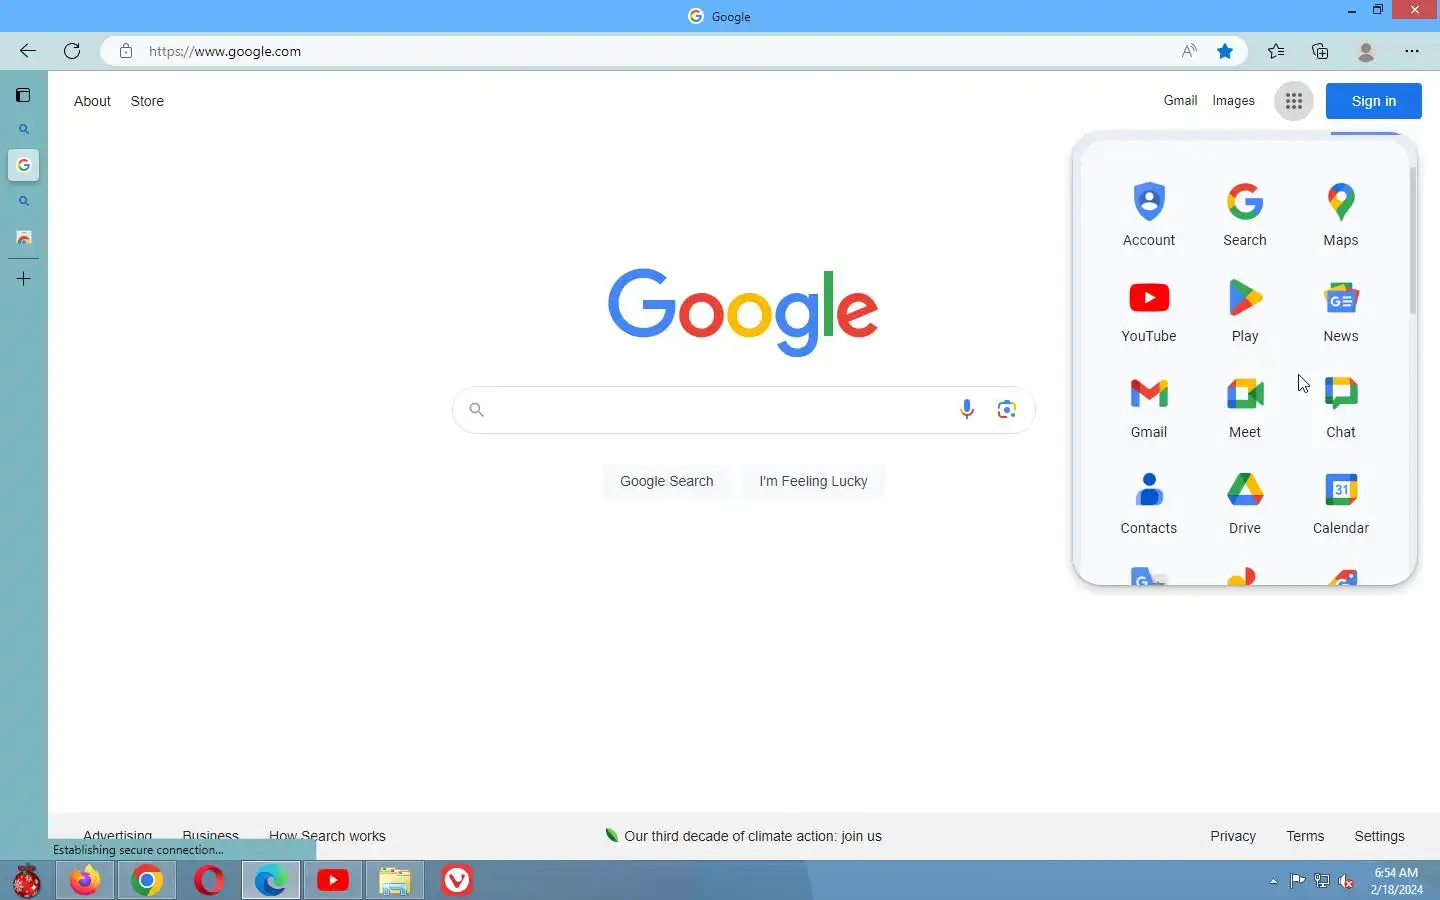
Task: Open Meet from the apps panel
Action: (1244, 407)
